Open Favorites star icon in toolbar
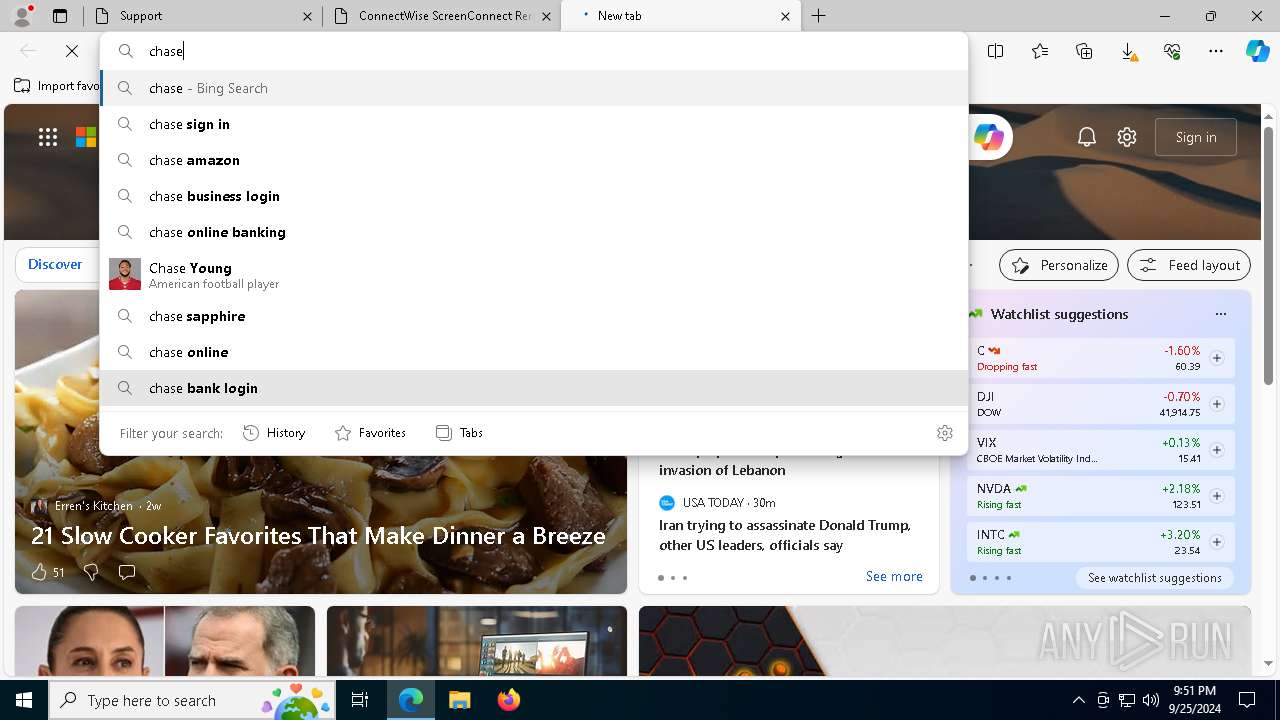The width and height of the screenshot is (1280, 720). (1040, 51)
